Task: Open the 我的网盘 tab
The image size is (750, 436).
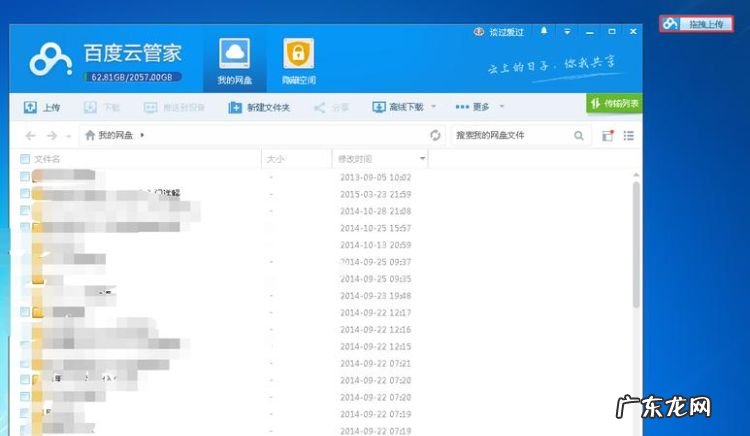Action: click(x=234, y=60)
